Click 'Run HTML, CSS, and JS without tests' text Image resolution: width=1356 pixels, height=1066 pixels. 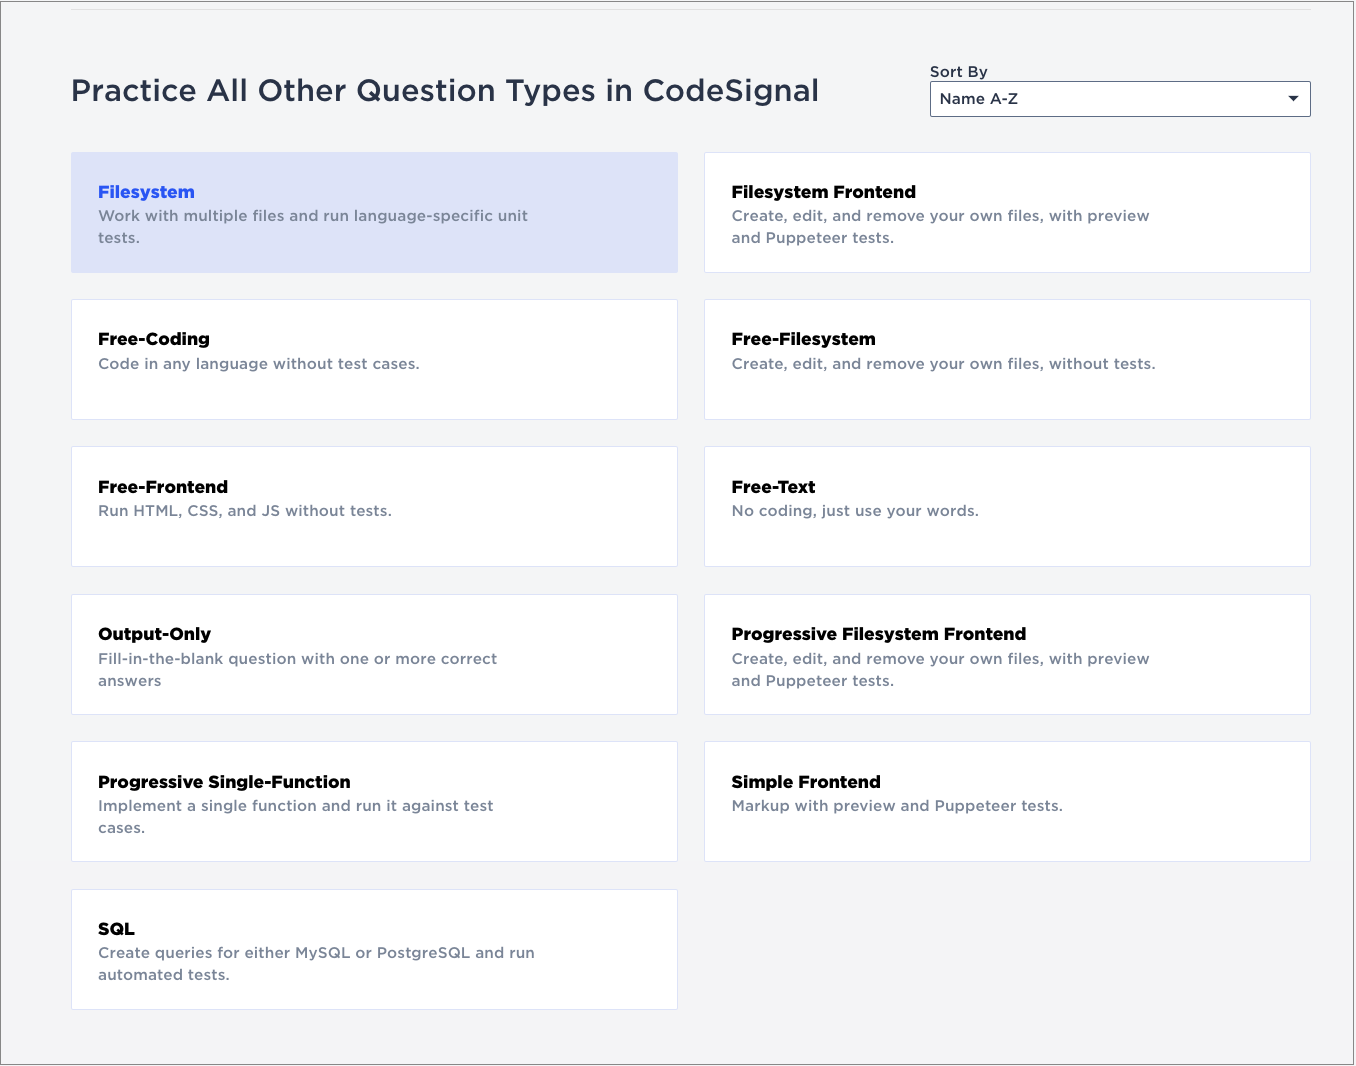(245, 511)
